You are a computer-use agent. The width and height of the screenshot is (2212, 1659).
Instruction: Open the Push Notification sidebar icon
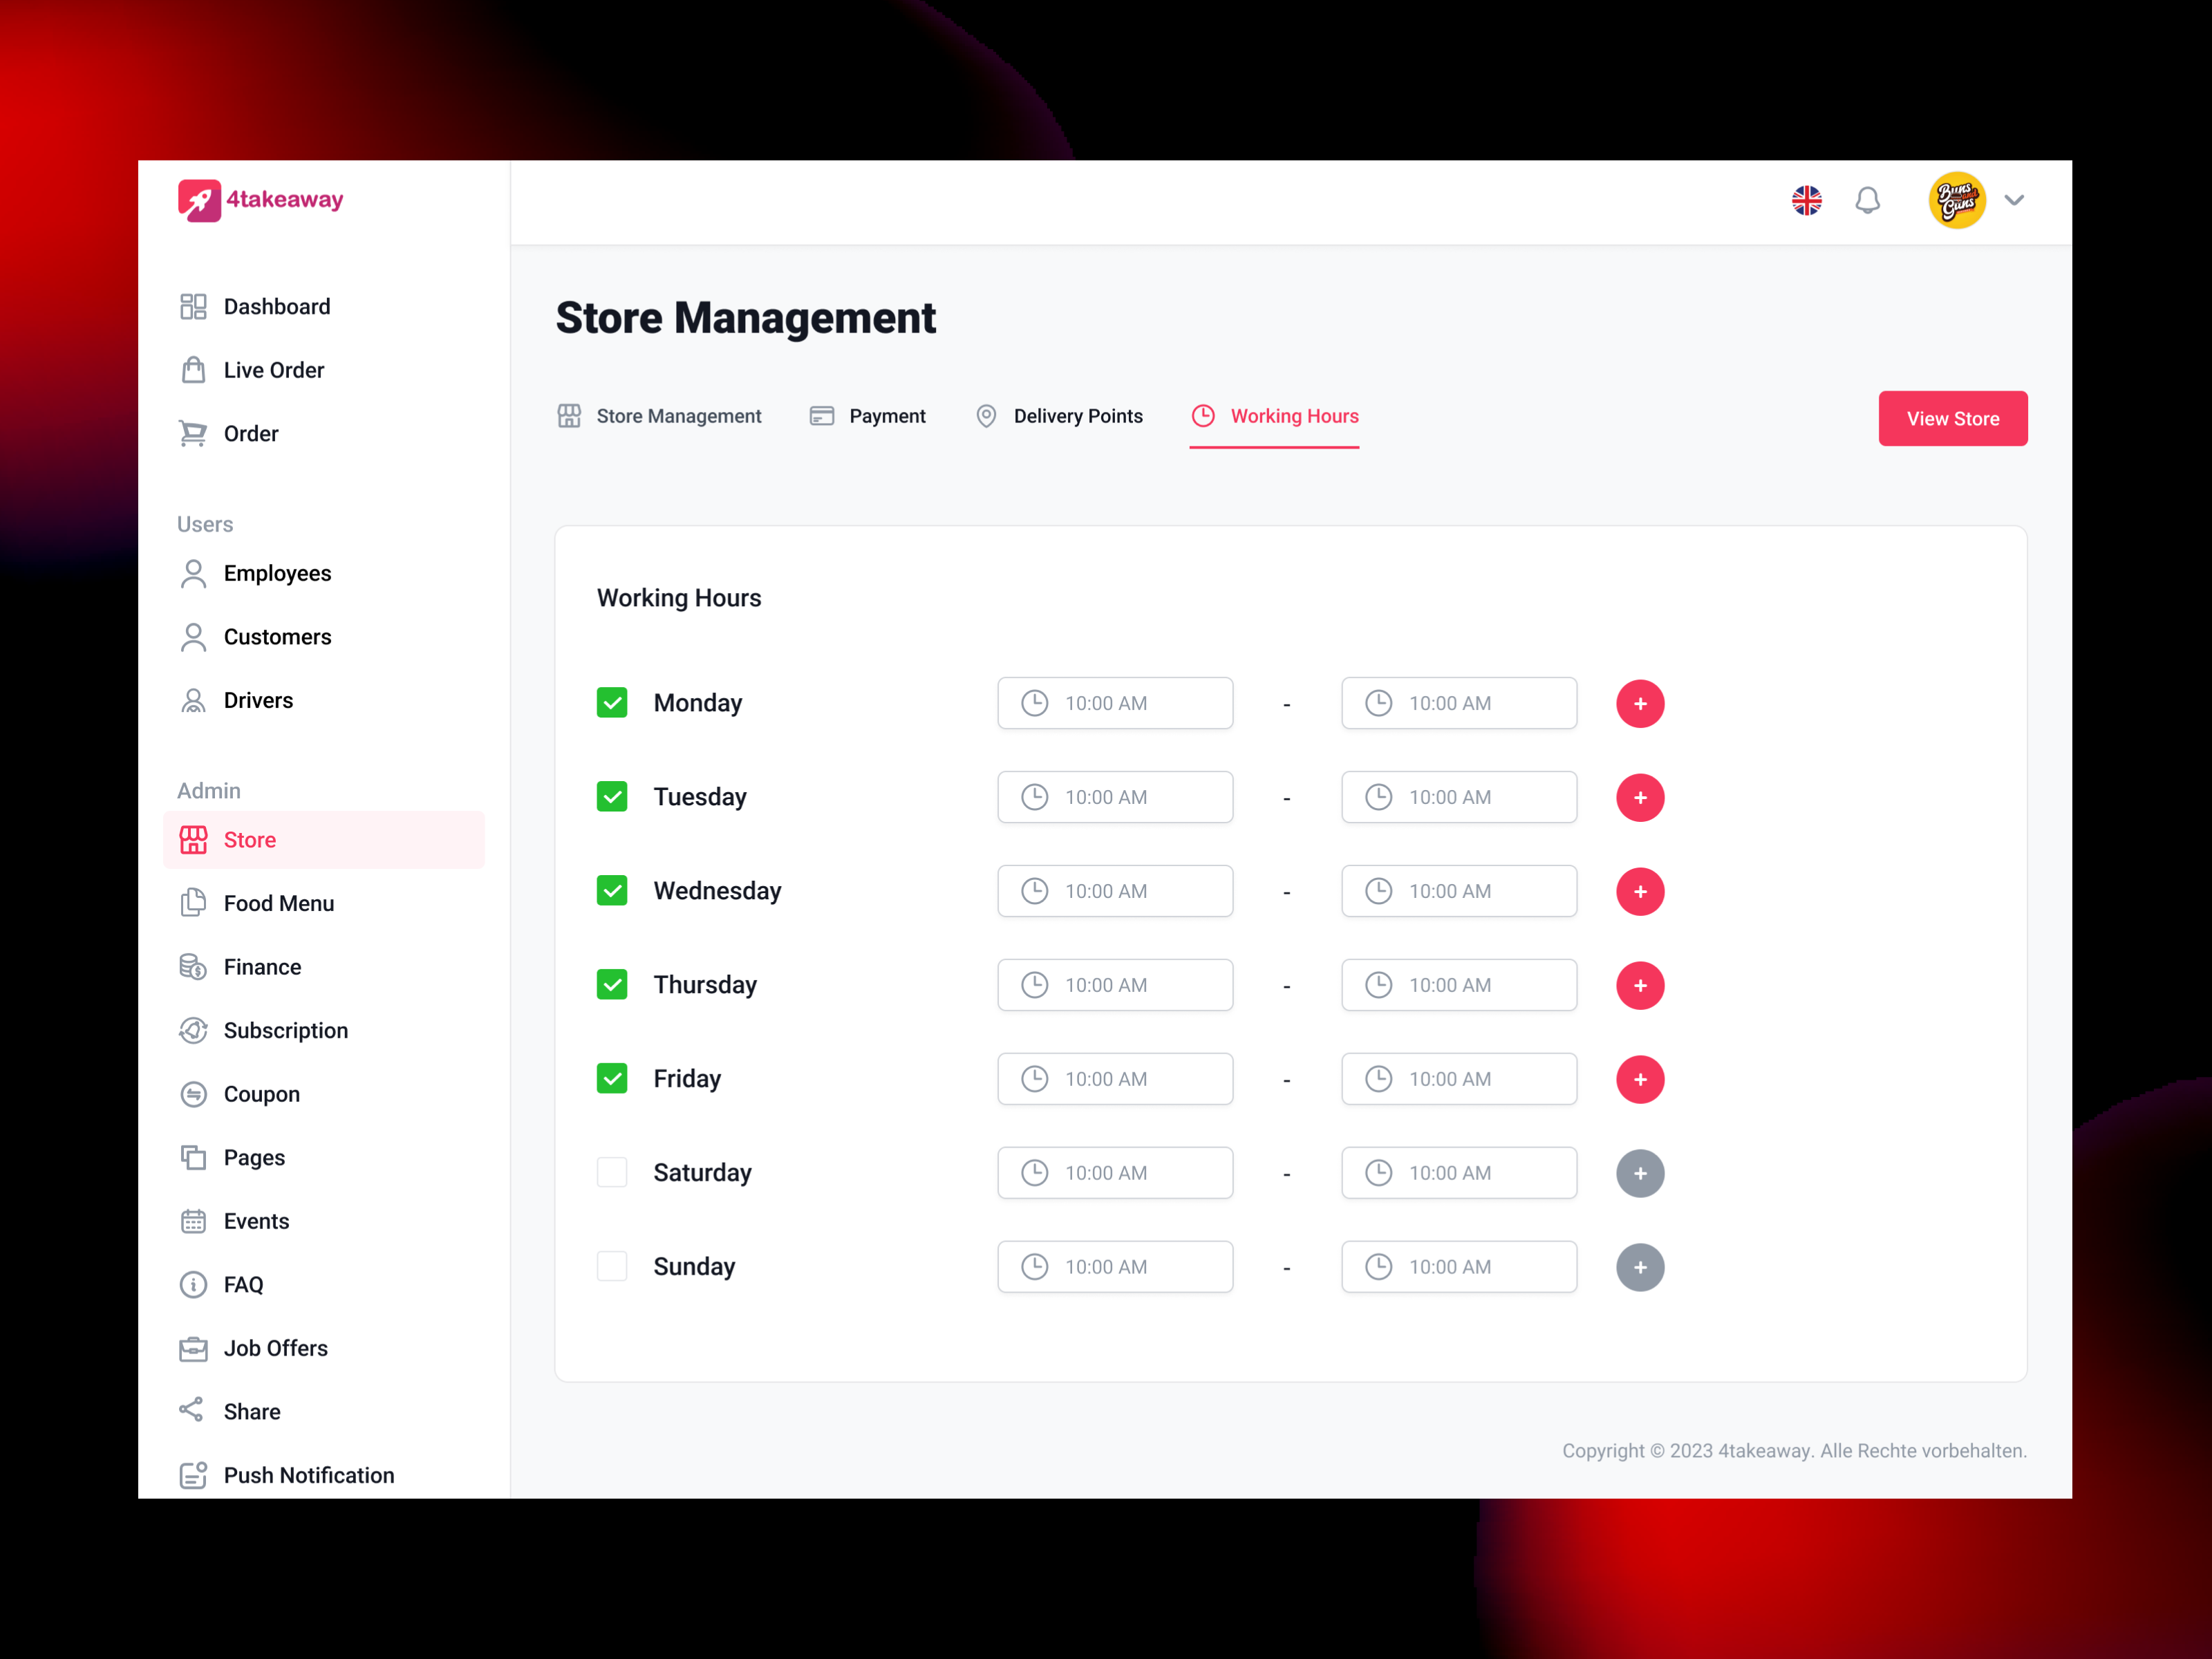194,1474
